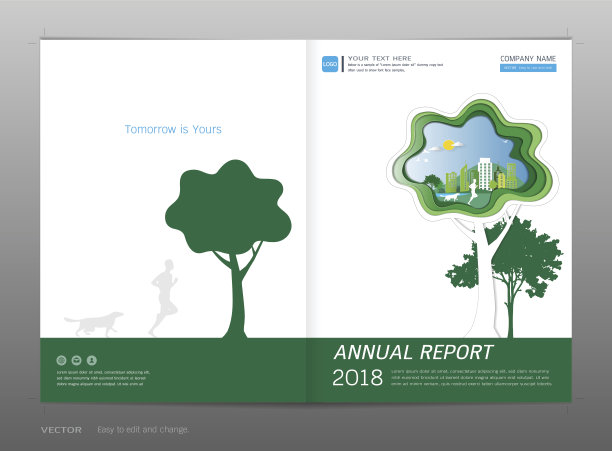
Task: Click the blue bar under Company Name
Action: coord(527,69)
